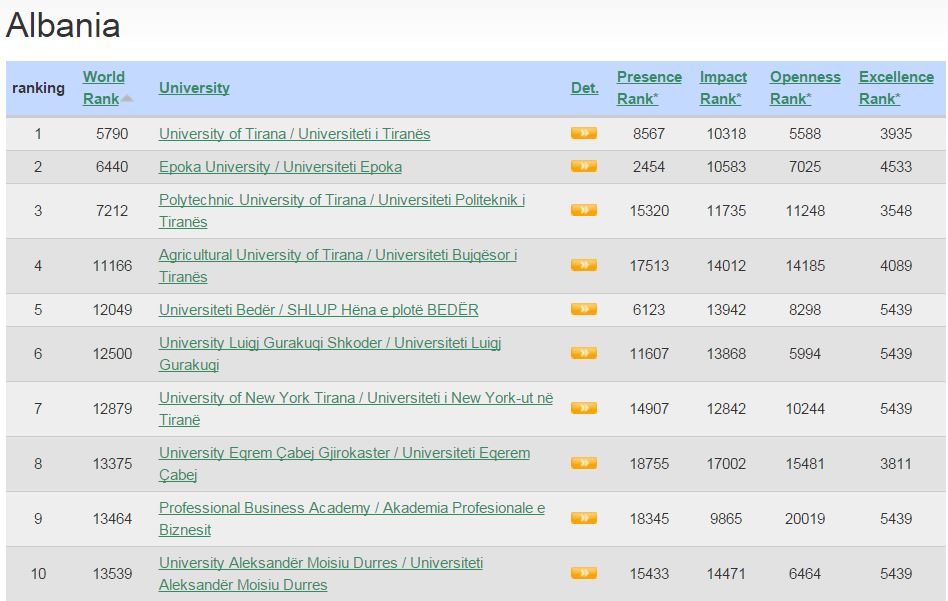Screen dimensions: 948x601
Task: Click details arrow for Aleksandër Moisiu Durres
Action: point(583,573)
